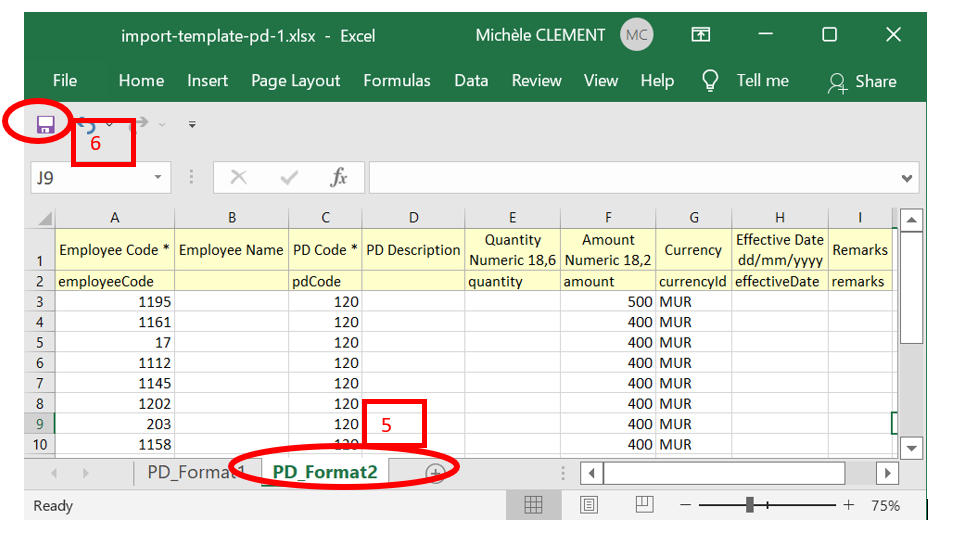The image size is (953, 537).
Task: Select cell containing amount 500
Action: pyautogui.click(x=608, y=302)
